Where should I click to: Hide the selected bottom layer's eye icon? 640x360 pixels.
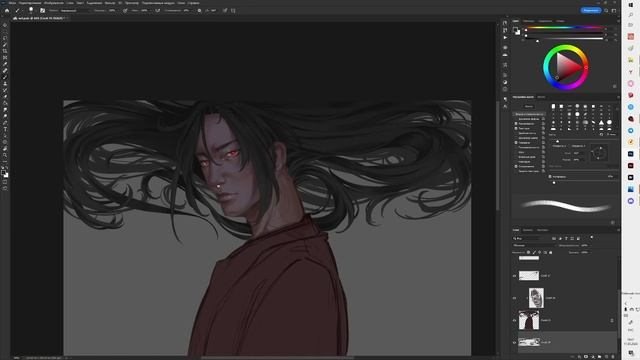514,342
